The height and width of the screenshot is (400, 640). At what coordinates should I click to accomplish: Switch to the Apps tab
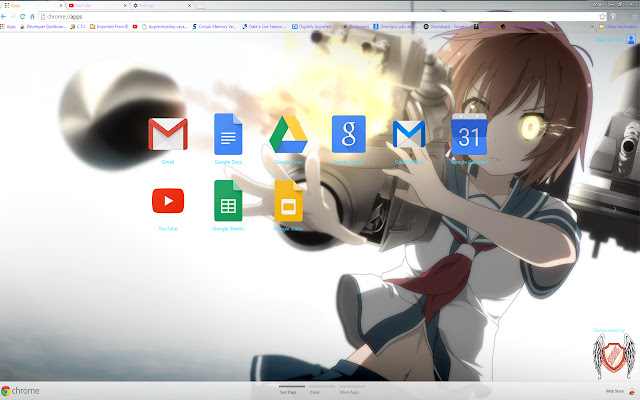pyautogui.click(x=31, y=5)
